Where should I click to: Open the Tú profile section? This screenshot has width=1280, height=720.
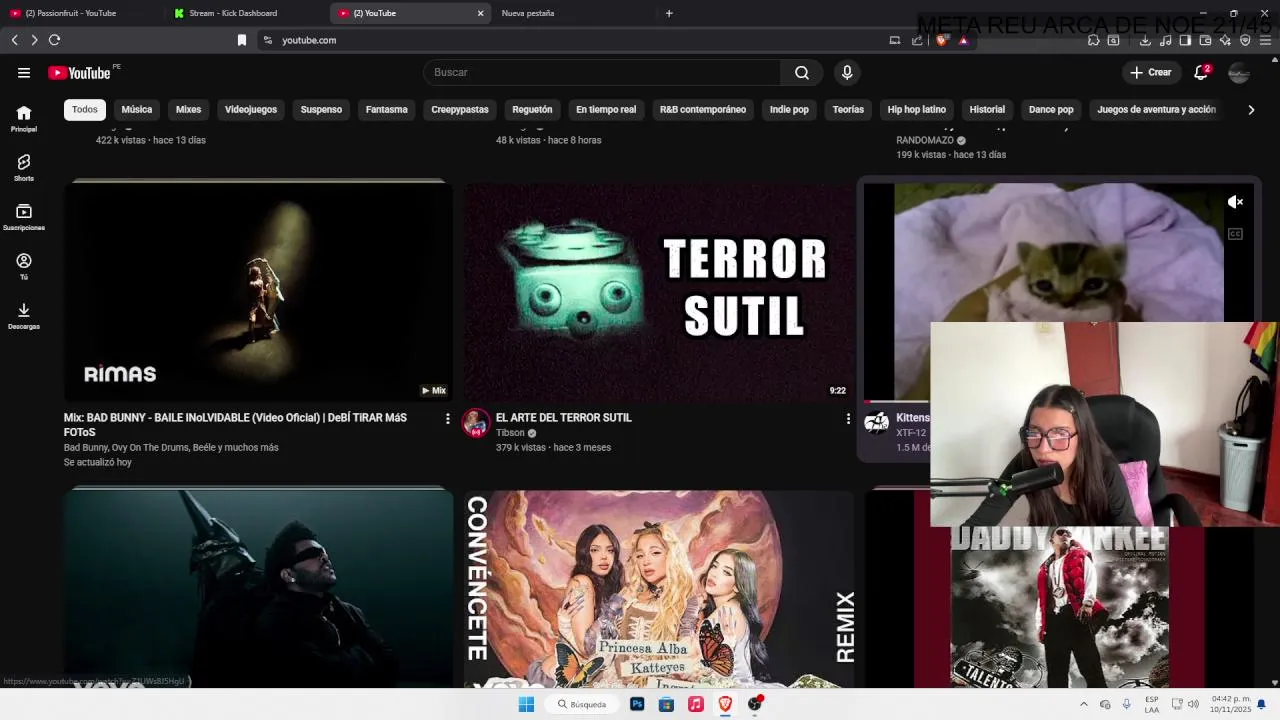click(x=24, y=266)
